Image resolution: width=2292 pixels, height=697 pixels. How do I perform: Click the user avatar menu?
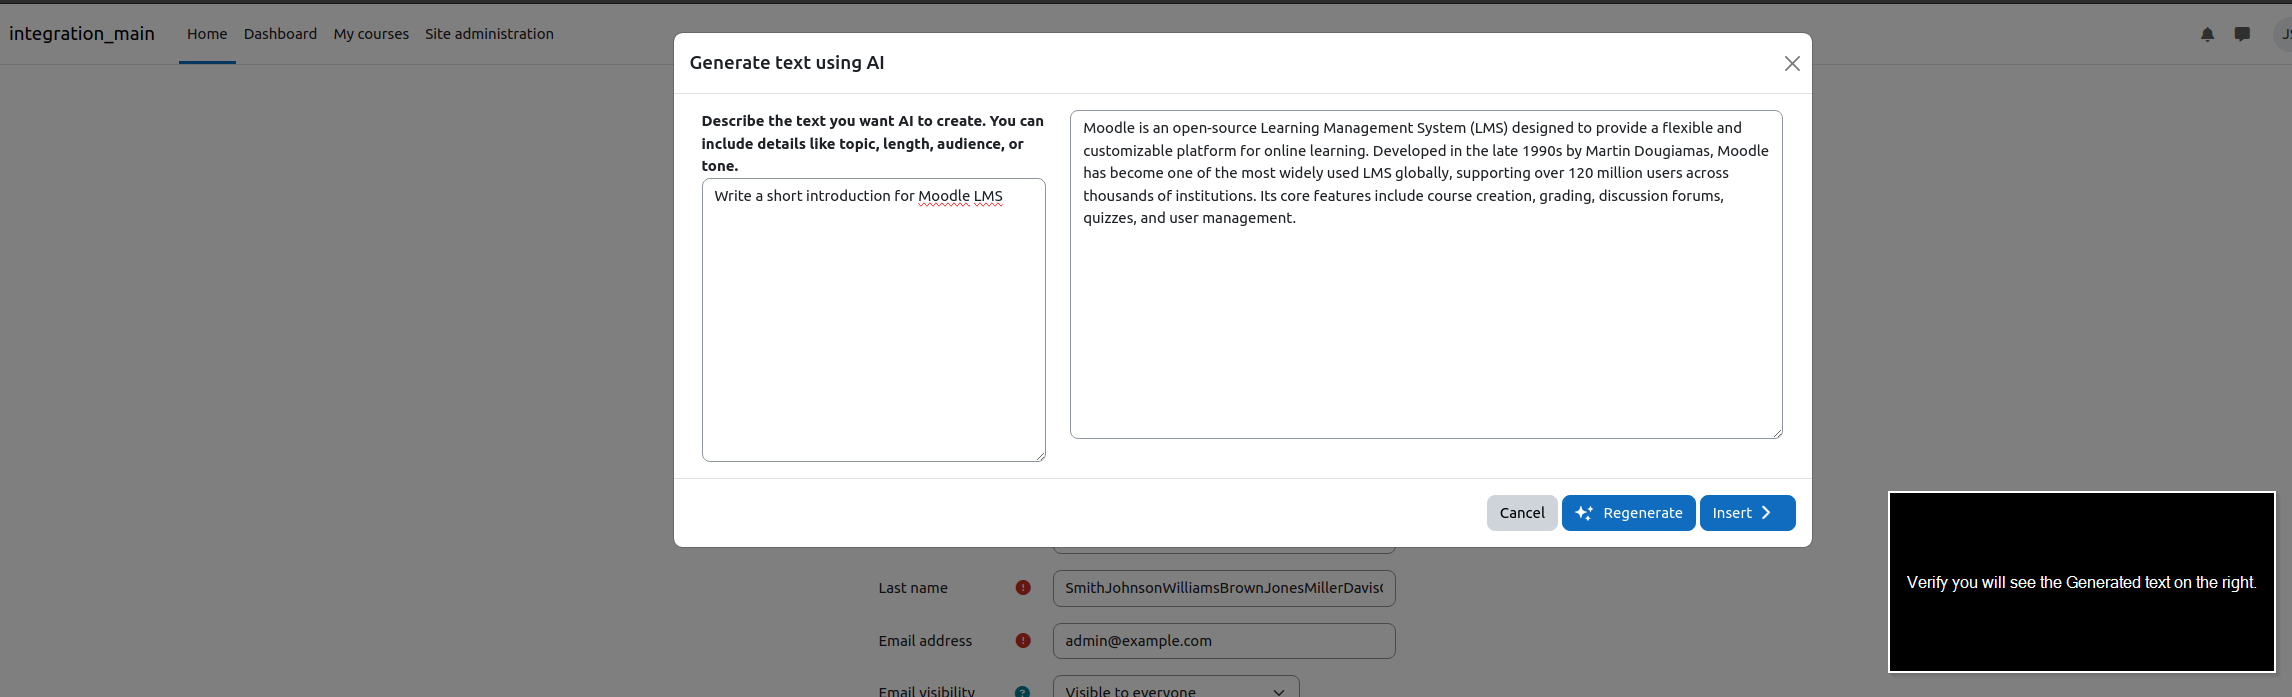tap(2283, 34)
